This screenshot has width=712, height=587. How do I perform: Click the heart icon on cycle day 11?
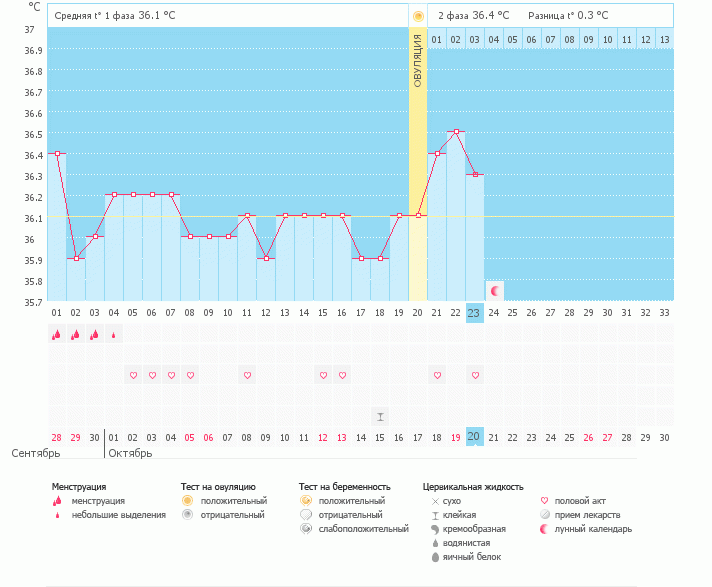point(247,375)
